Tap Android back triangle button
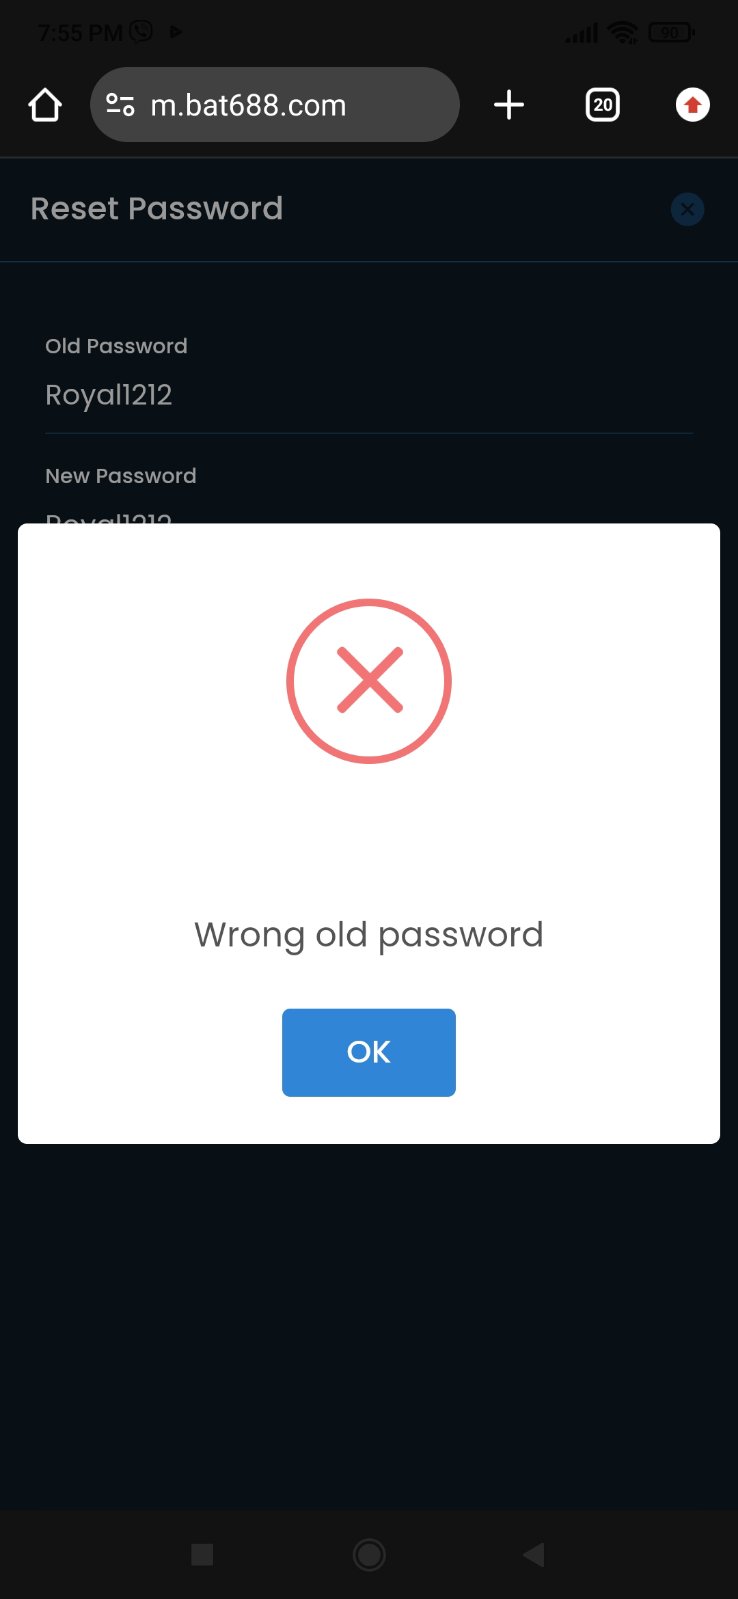 [534, 1554]
